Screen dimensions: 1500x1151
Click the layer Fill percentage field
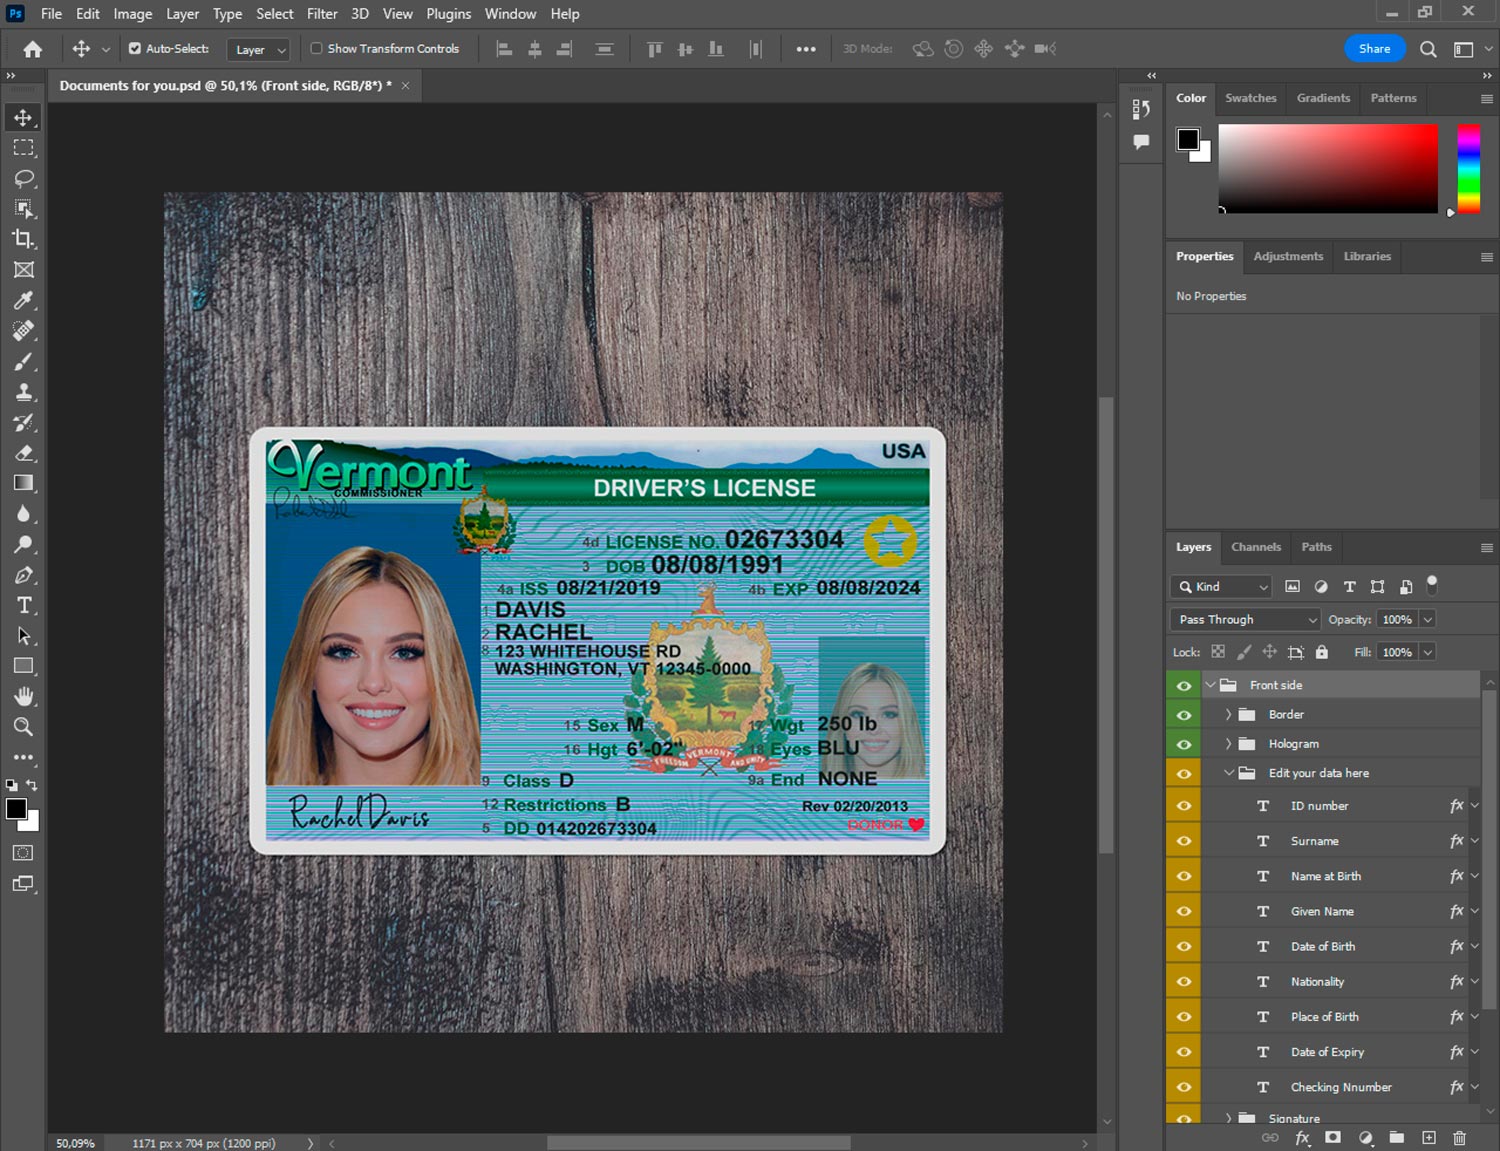(x=1397, y=652)
